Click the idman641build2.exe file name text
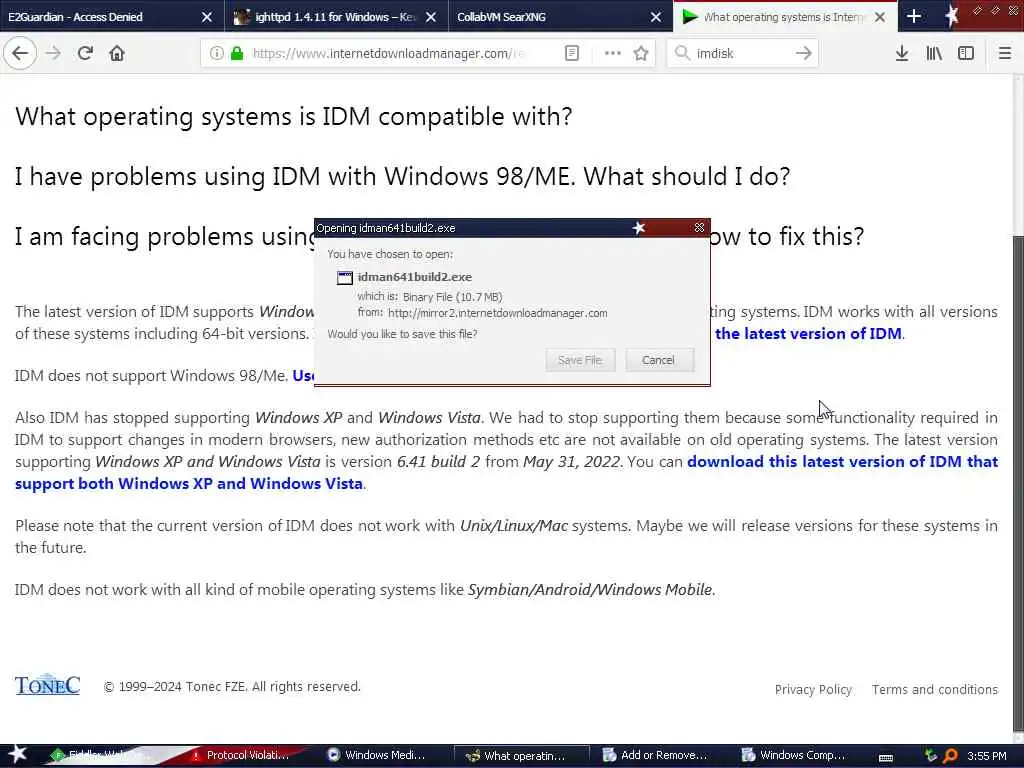This screenshot has height=768, width=1024. (414, 277)
